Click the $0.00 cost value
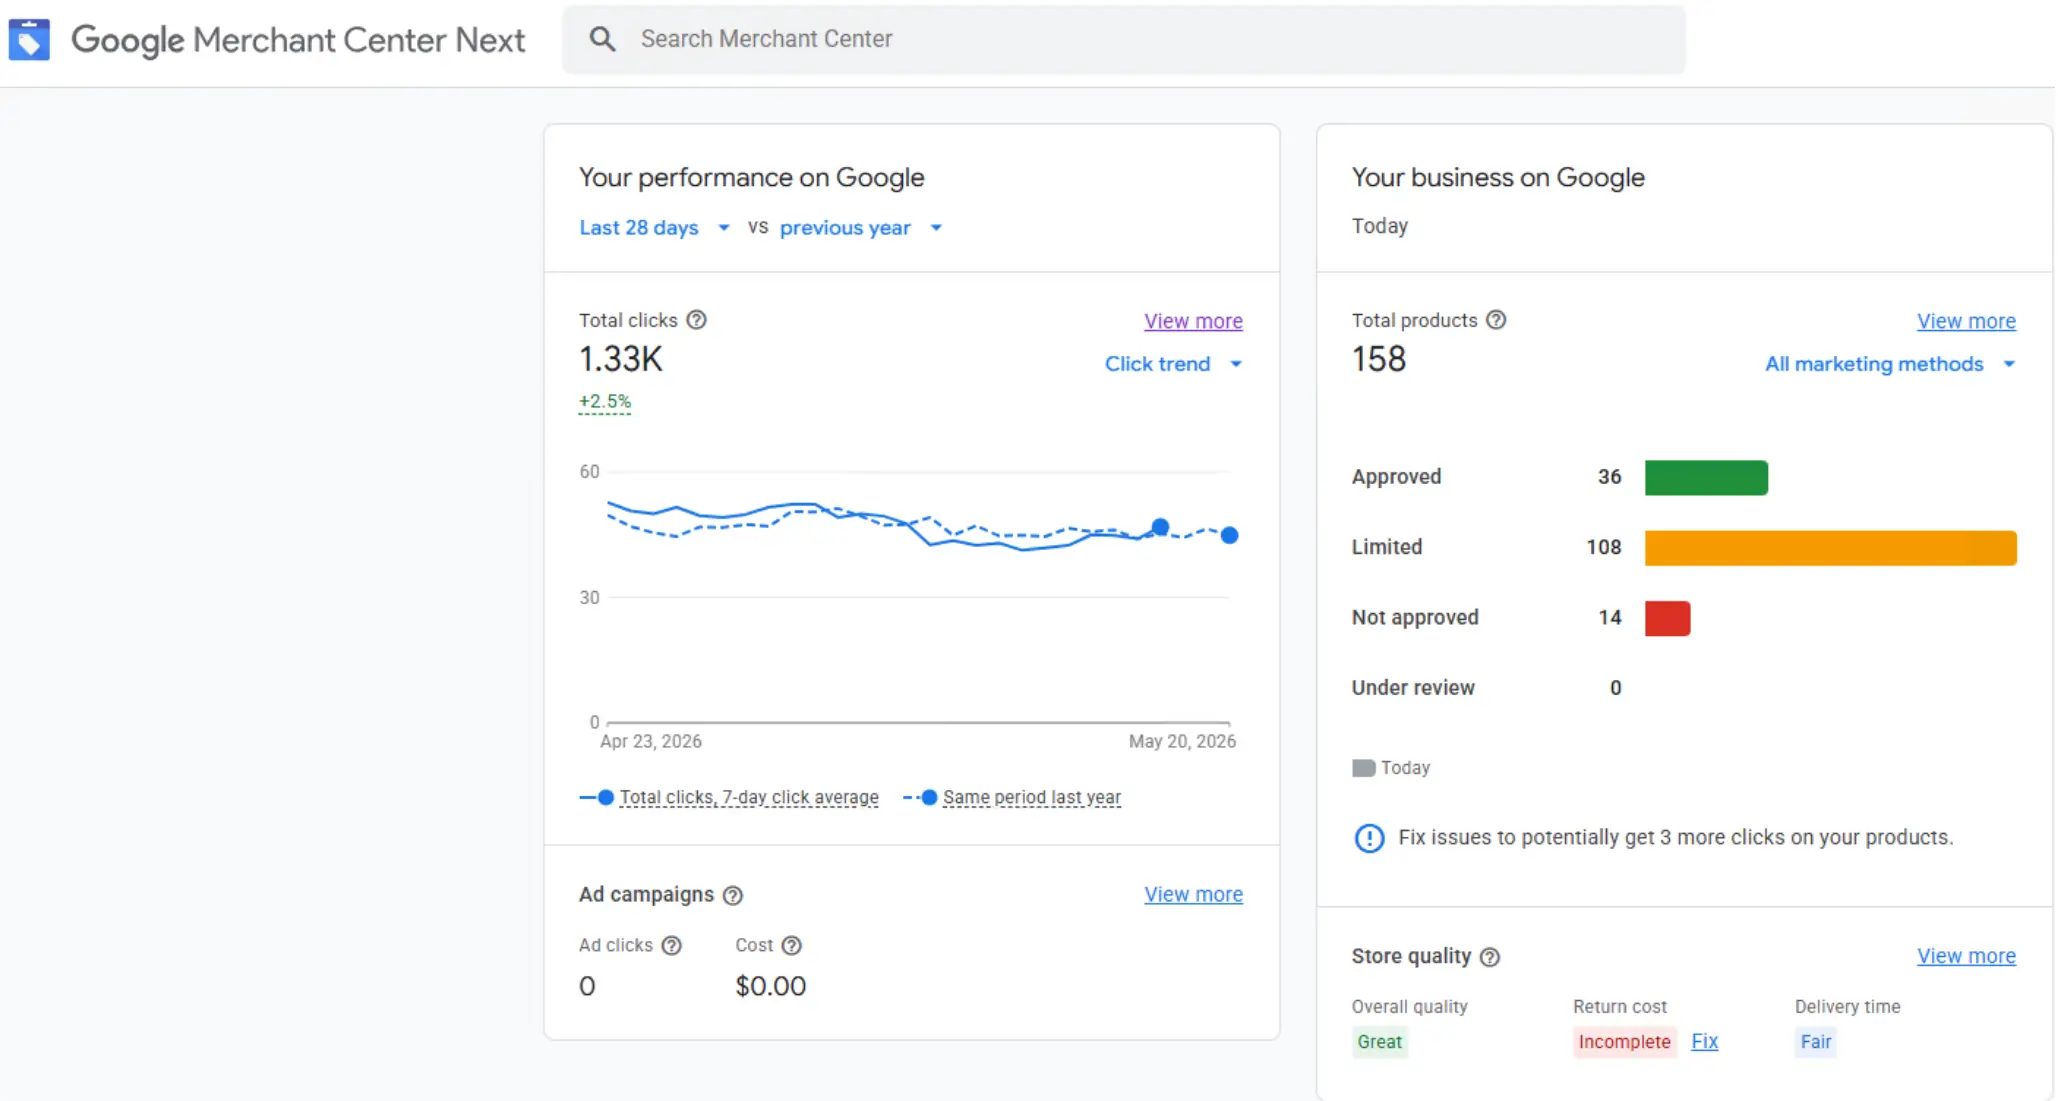The width and height of the screenshot is (2058, 1101). click(770, 986)
